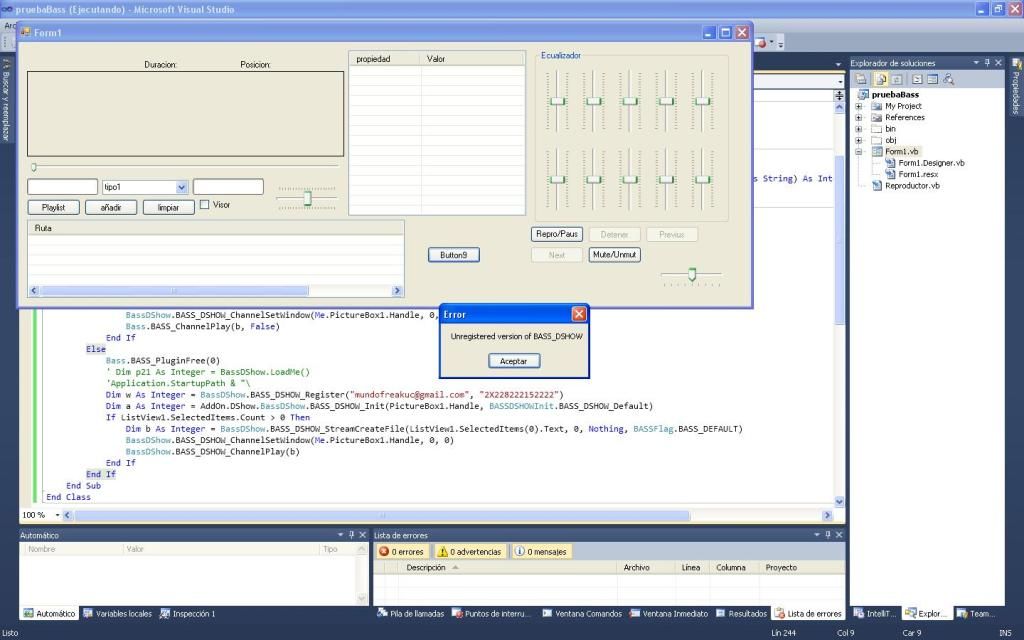The height and width of the screenshot is (640, 1024).
Task: Click Refresh icon in Solution Explorer toolbar
Action: (897, 79)
